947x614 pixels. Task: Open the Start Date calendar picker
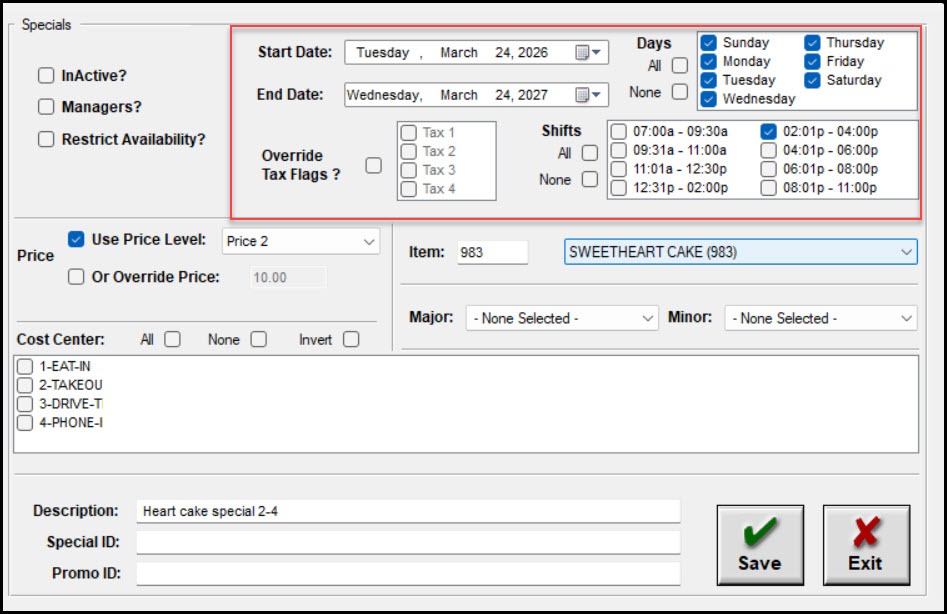point(589,53)
